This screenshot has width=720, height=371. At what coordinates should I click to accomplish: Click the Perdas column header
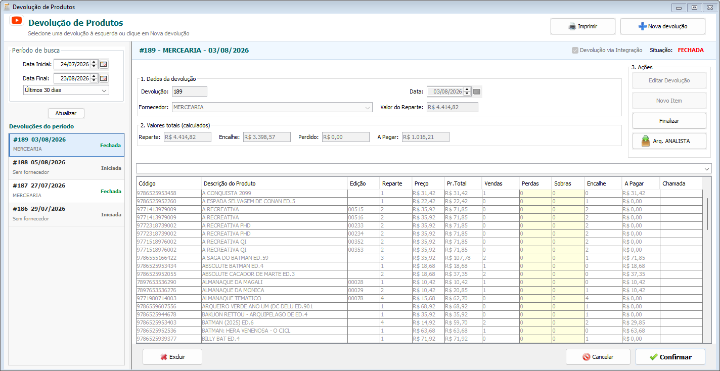(x=534, y=183)
